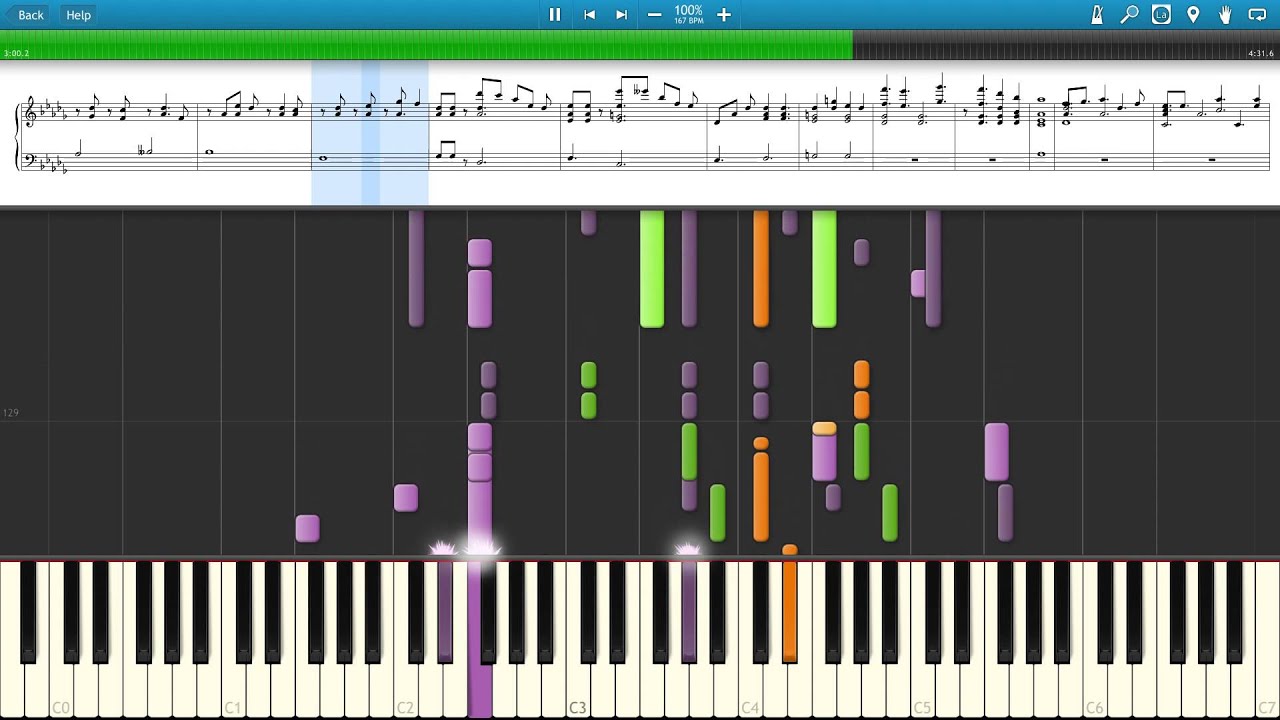Screen dimensions: 1280x720
Task: Play the white key labeled C3
Action: pyautogui.click(x=578, y=690)
